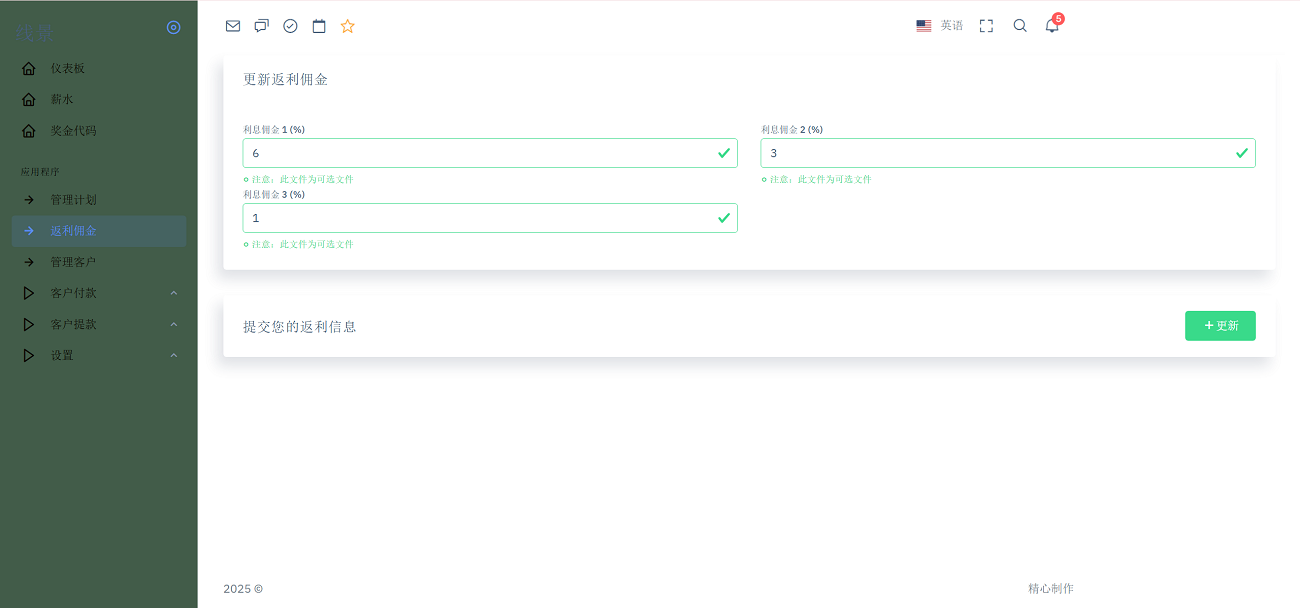1300x608 pixels.
Task: Click the checkmark tasks icon
Action: (290, 26)
